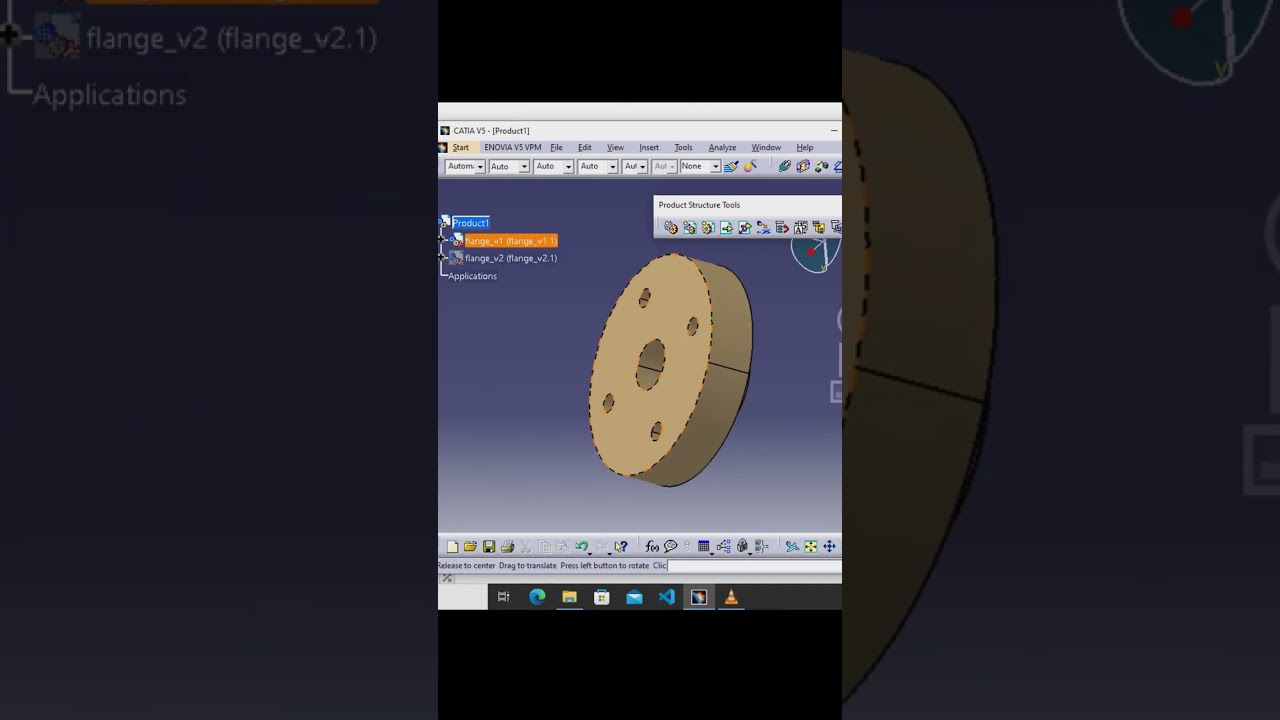1280x720 pixels.
Task: Click the Replace Component icon
Action: [763, 228]
